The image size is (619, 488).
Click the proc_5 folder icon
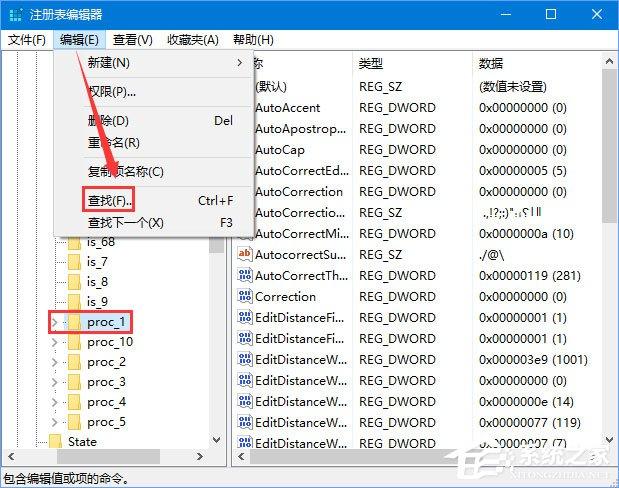(74, 422)
